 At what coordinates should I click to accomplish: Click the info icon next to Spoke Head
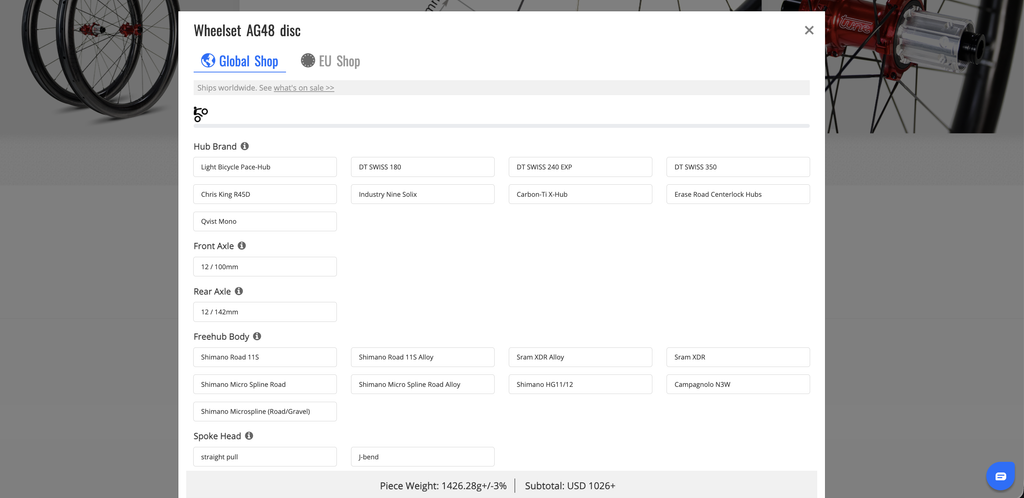click(x=249, y=436)
